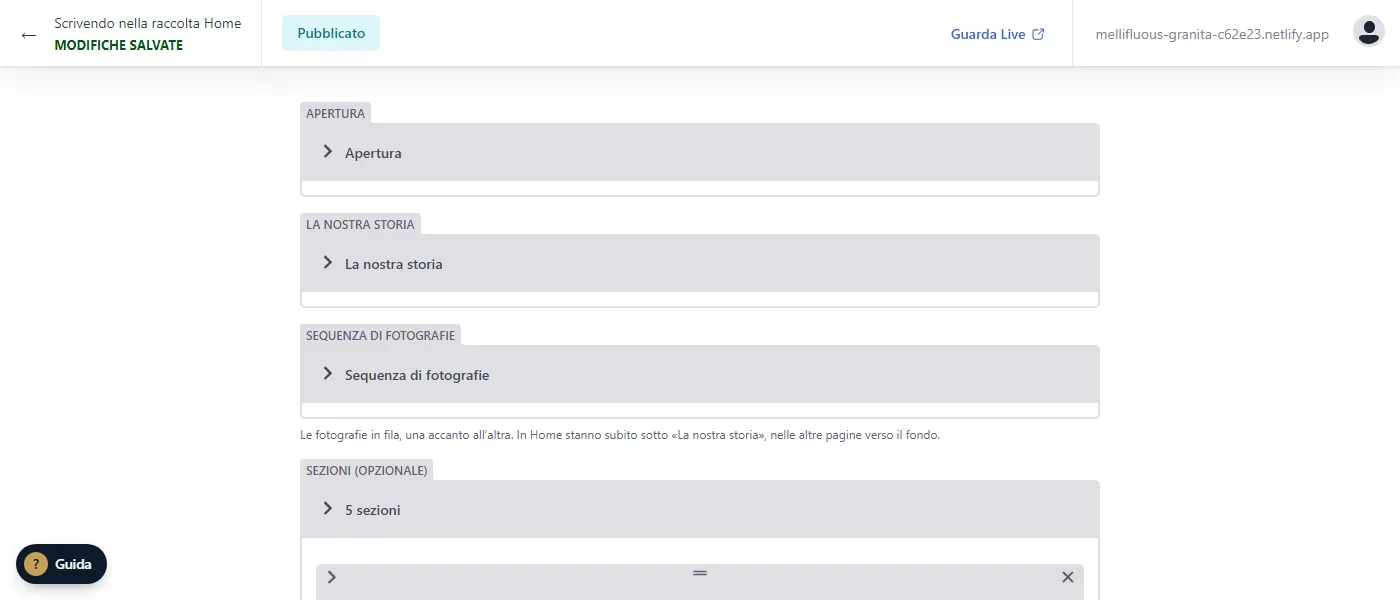Screen dimensions: 1400x600
Task: Click the APERTURA field label
Action: pos(335,113)
